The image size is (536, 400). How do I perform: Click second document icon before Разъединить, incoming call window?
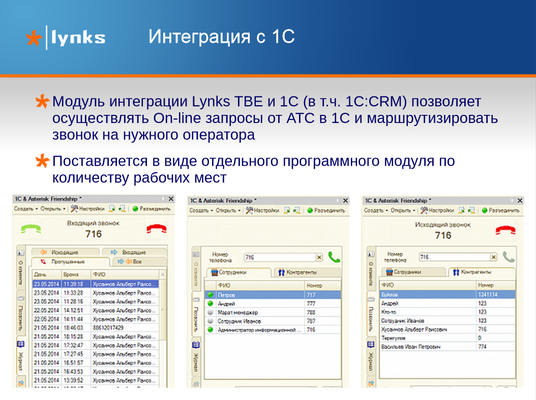pyautogui.click(x=122, y=209)
